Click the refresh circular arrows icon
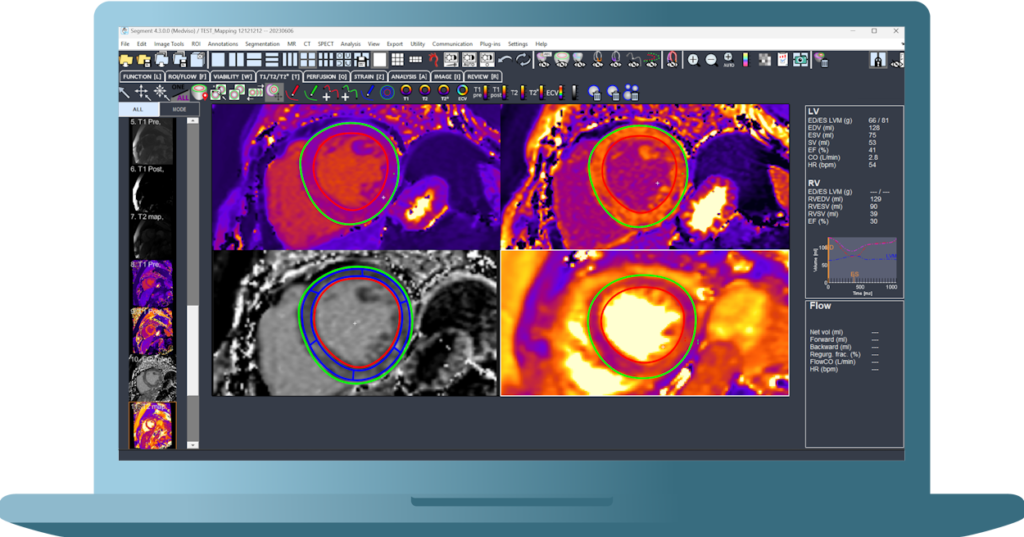 coord(523,60)
